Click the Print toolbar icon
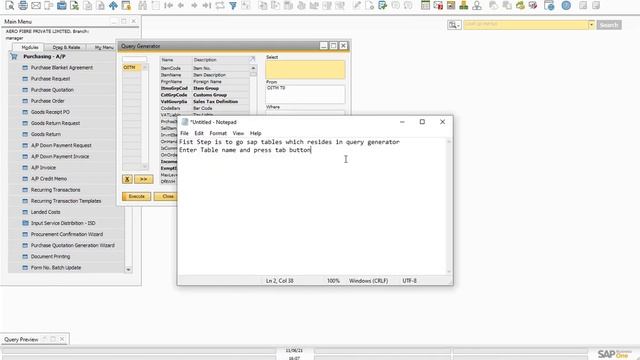This screenshot has height=360, width=640. 23,5
